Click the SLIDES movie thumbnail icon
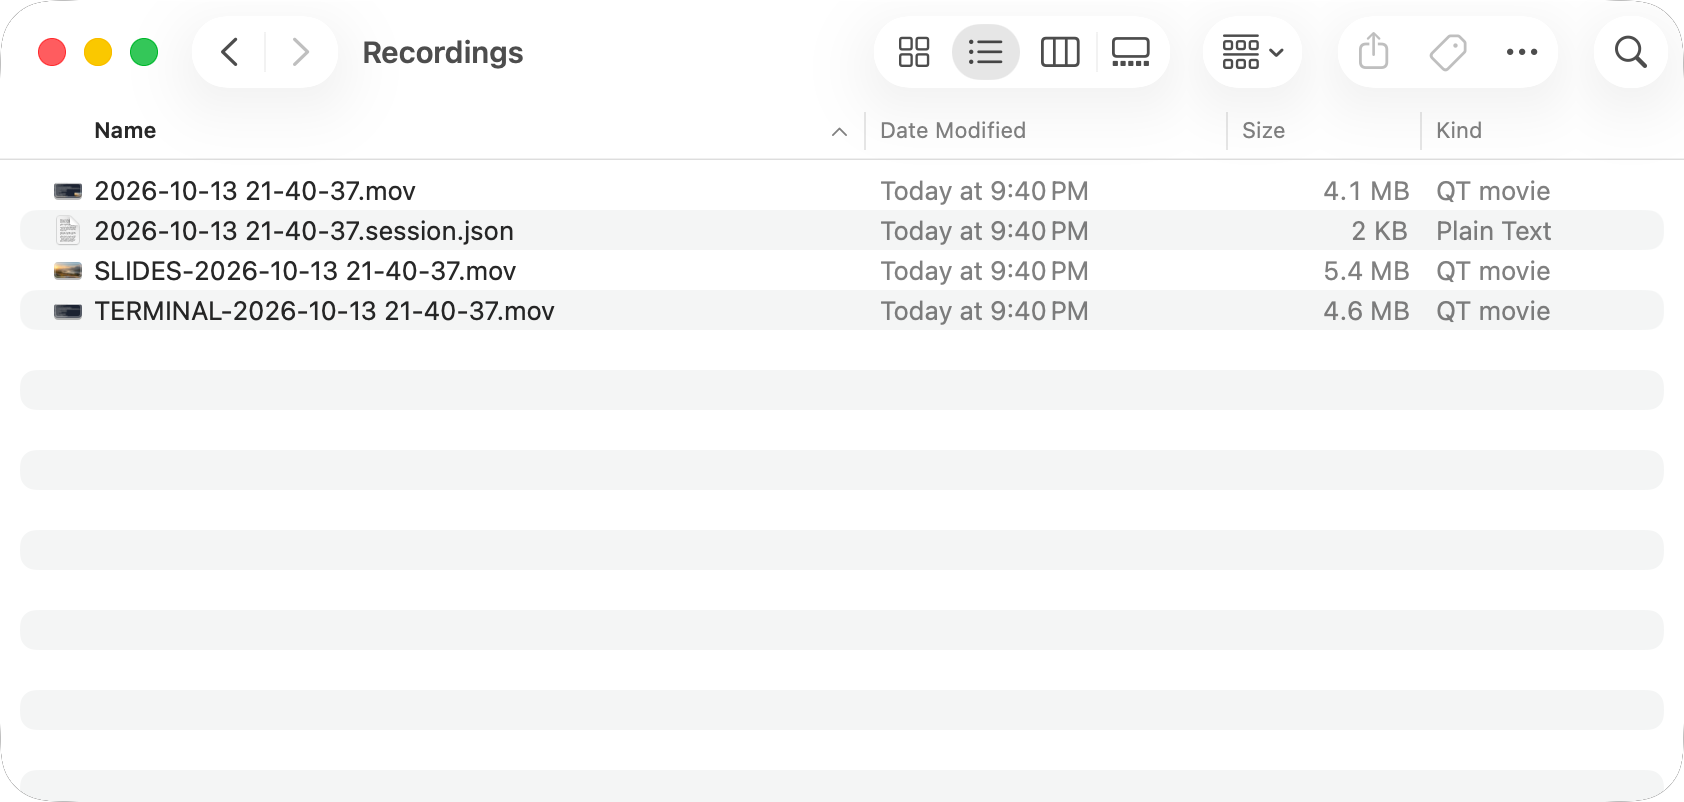 point(67,270)
